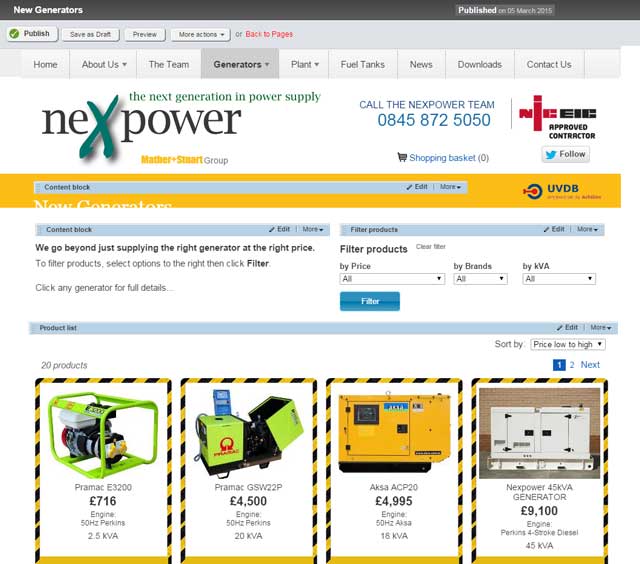Click the £4,995 price
Screen dimensions: 640x564
click(x=394, y=501)
